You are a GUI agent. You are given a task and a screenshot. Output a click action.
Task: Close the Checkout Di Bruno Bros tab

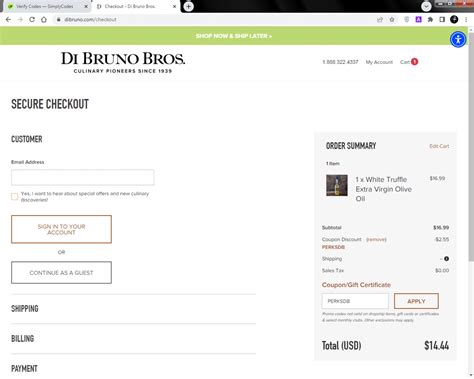174,6
